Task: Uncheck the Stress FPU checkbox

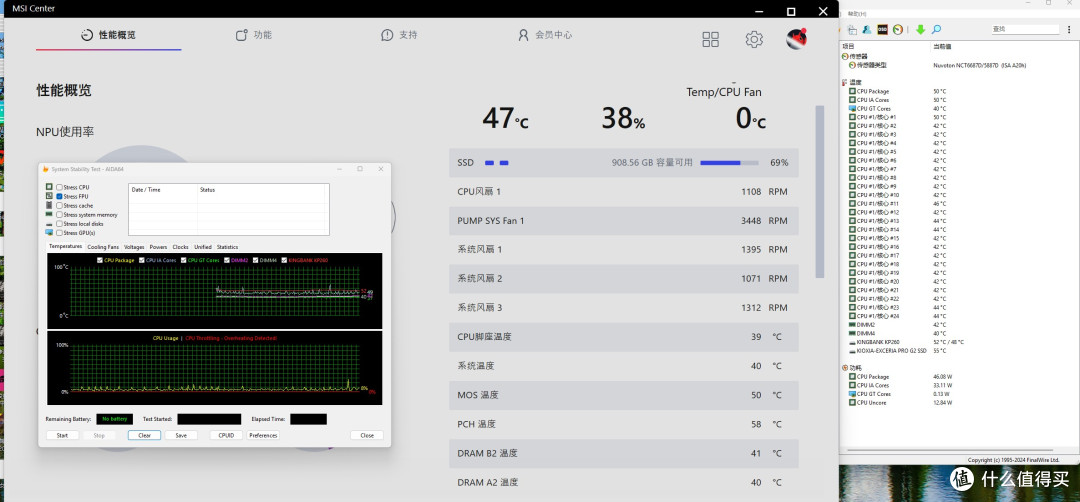Action: [59, 196]
